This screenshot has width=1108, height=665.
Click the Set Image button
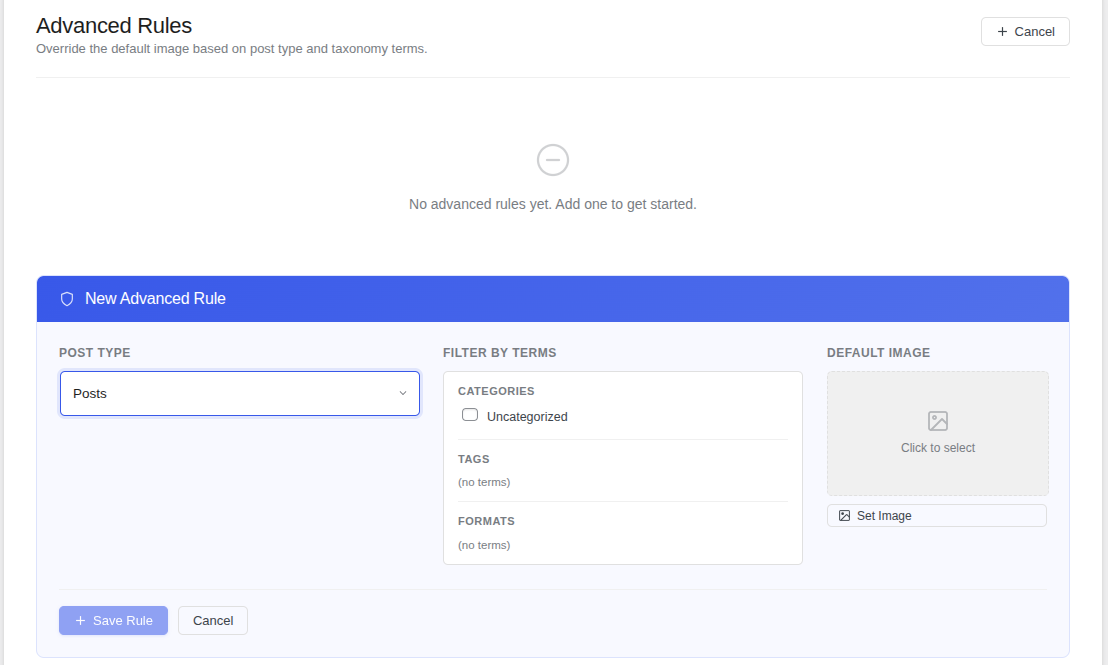coord(936,515)
